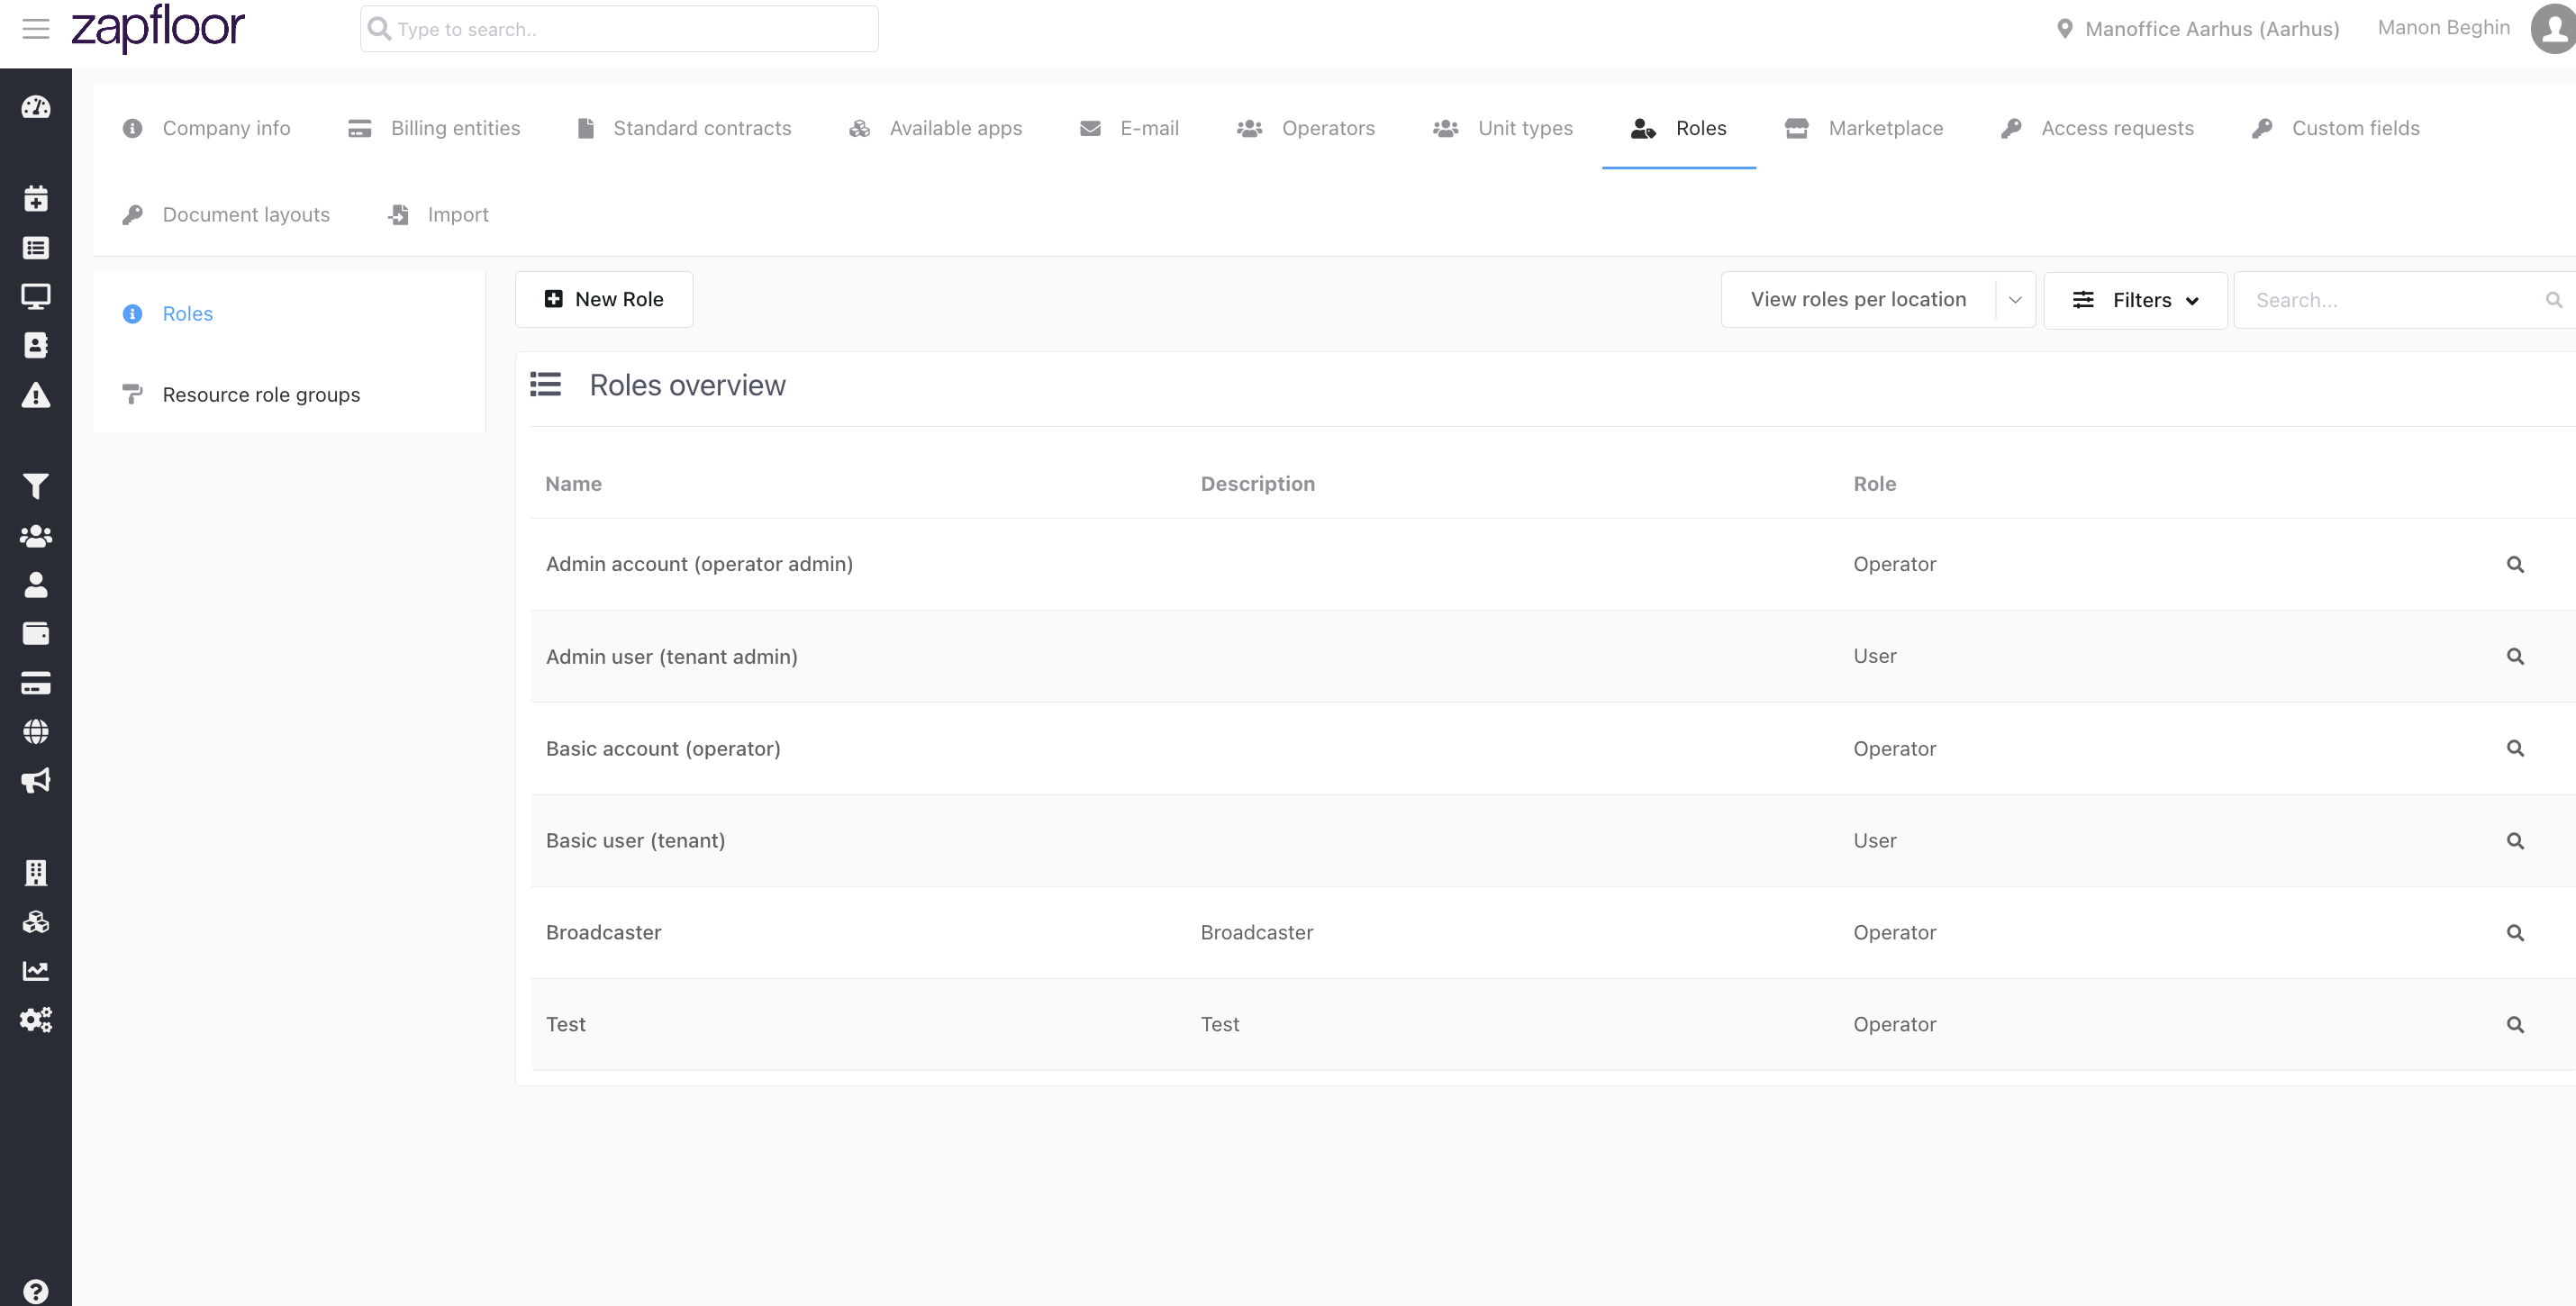Viewport: 2576px width, 1306px height.
Task: Open the dashboard gauge sidebar icon
Action: (36, 107)
